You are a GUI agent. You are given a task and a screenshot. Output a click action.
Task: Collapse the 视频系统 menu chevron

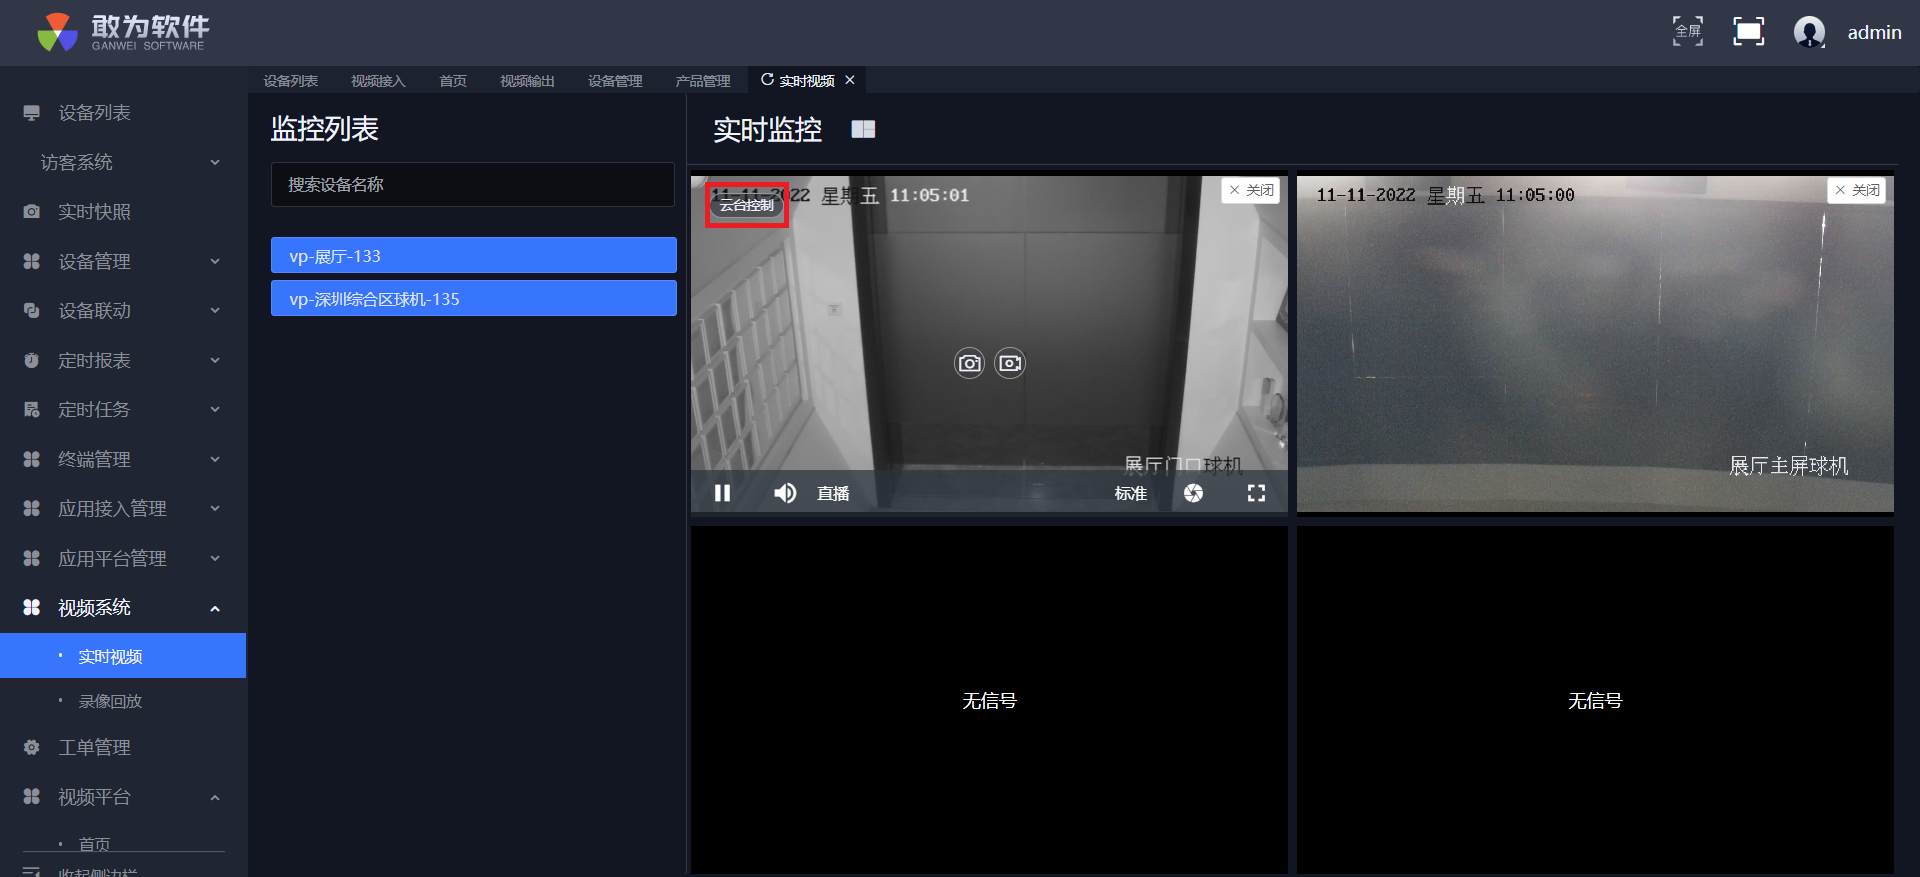215,608
